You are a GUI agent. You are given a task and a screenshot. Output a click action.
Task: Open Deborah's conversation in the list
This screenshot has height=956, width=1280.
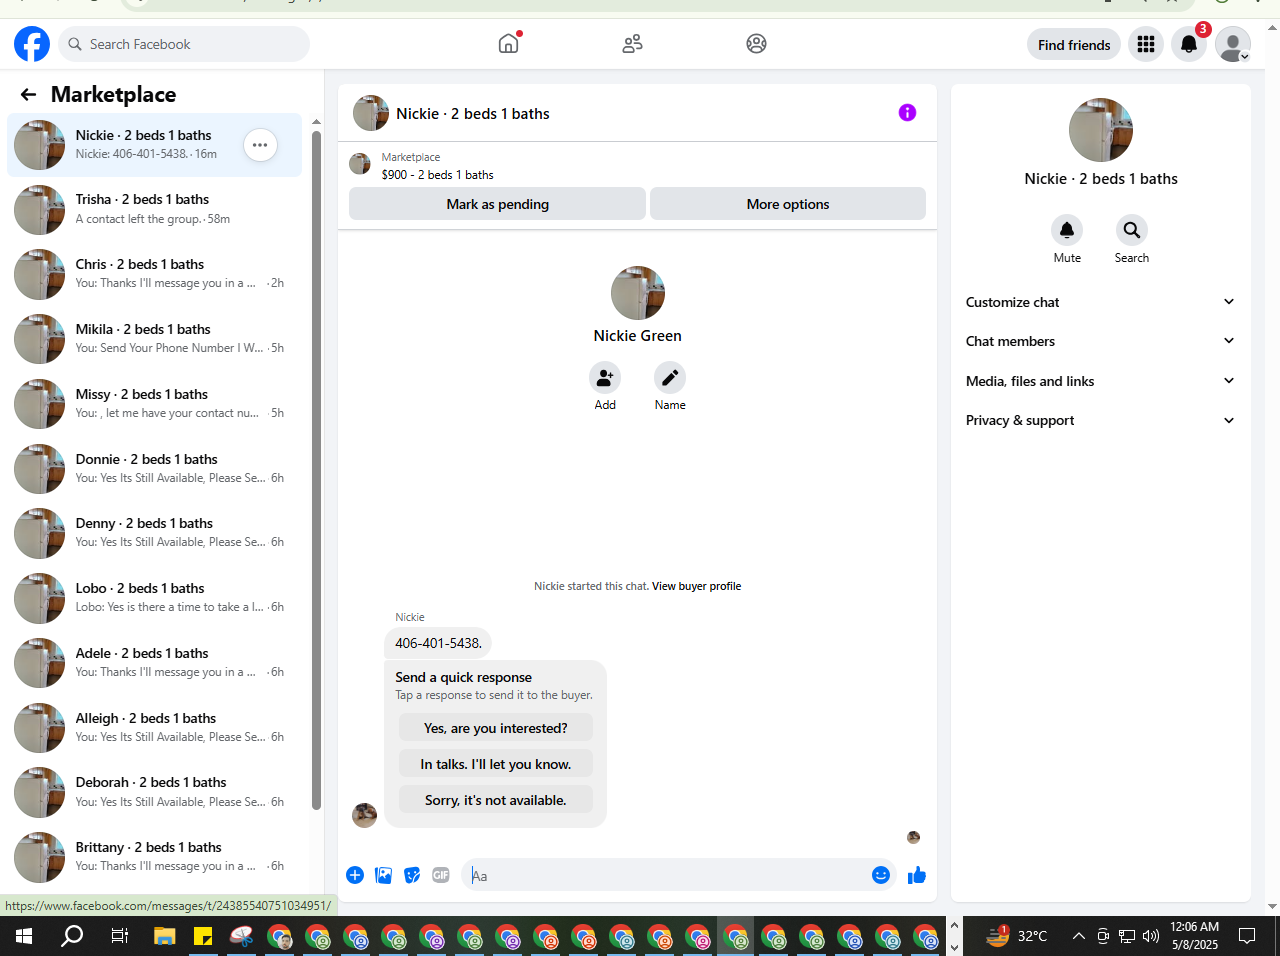(155, 792)
